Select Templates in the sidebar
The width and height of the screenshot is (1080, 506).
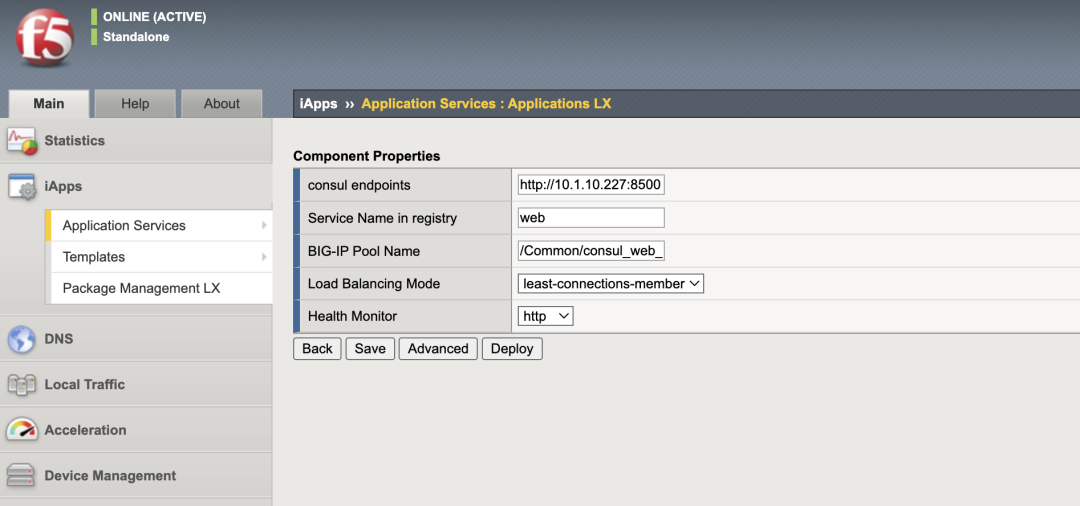pos(94,257)
